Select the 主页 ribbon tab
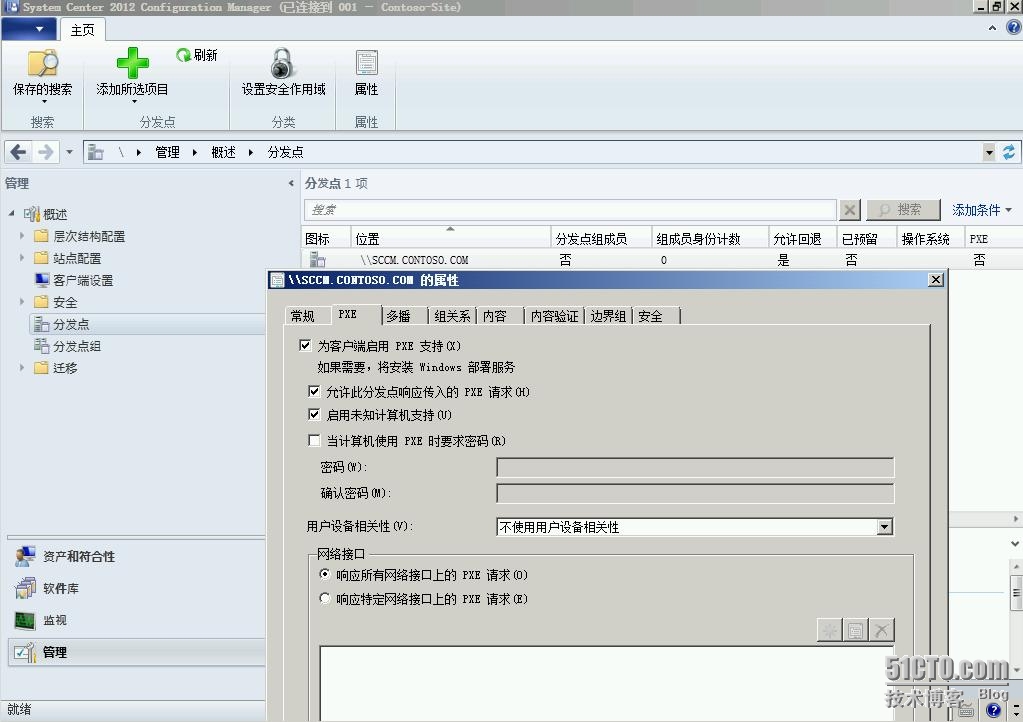Viewport: 1023px width, 722px height. (82, 30)
